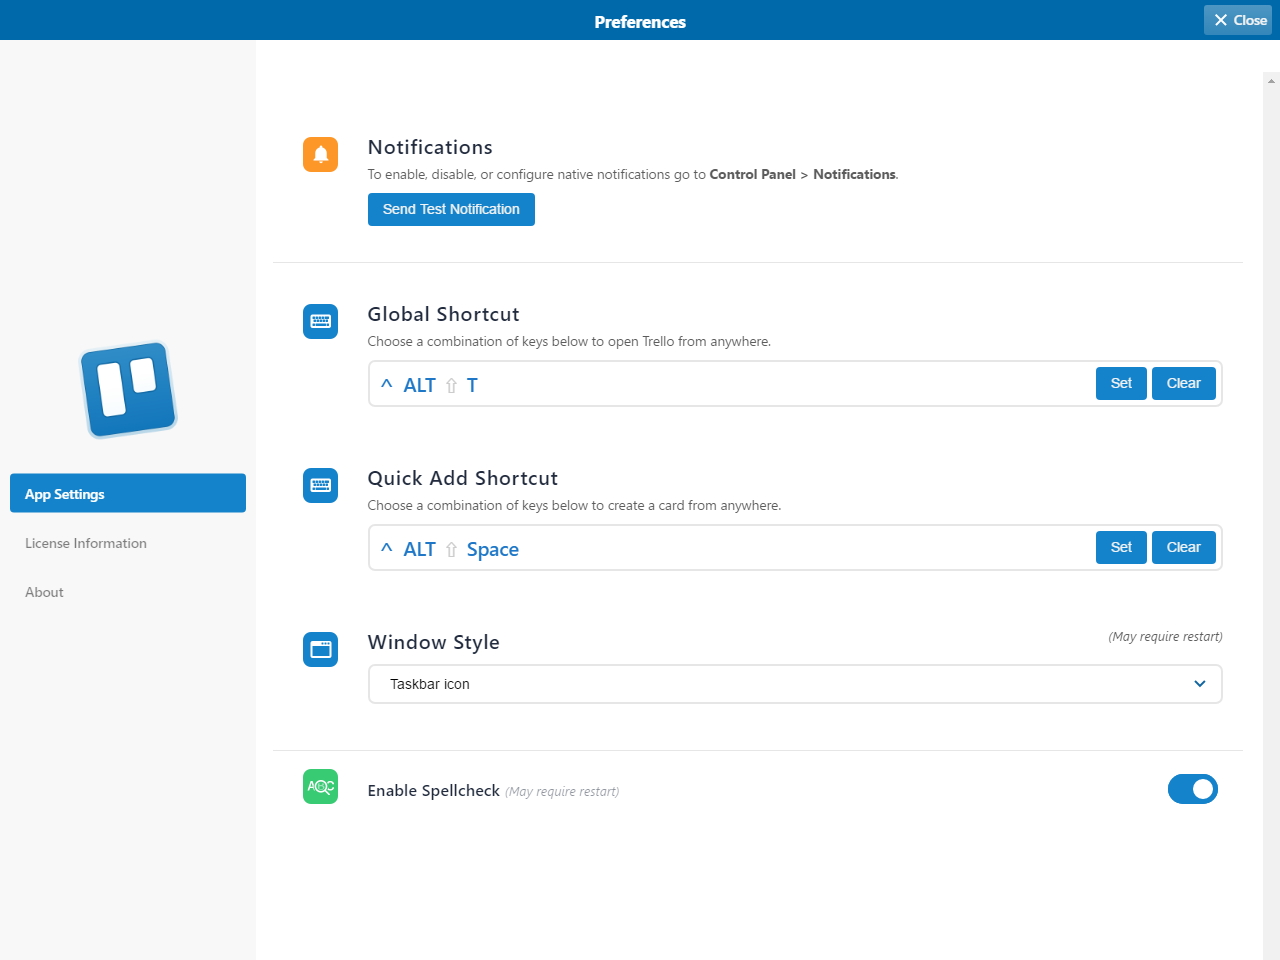Screen dimensions: 1280x960
Task: Open the App Settings section
Action: tap(128, 493)
